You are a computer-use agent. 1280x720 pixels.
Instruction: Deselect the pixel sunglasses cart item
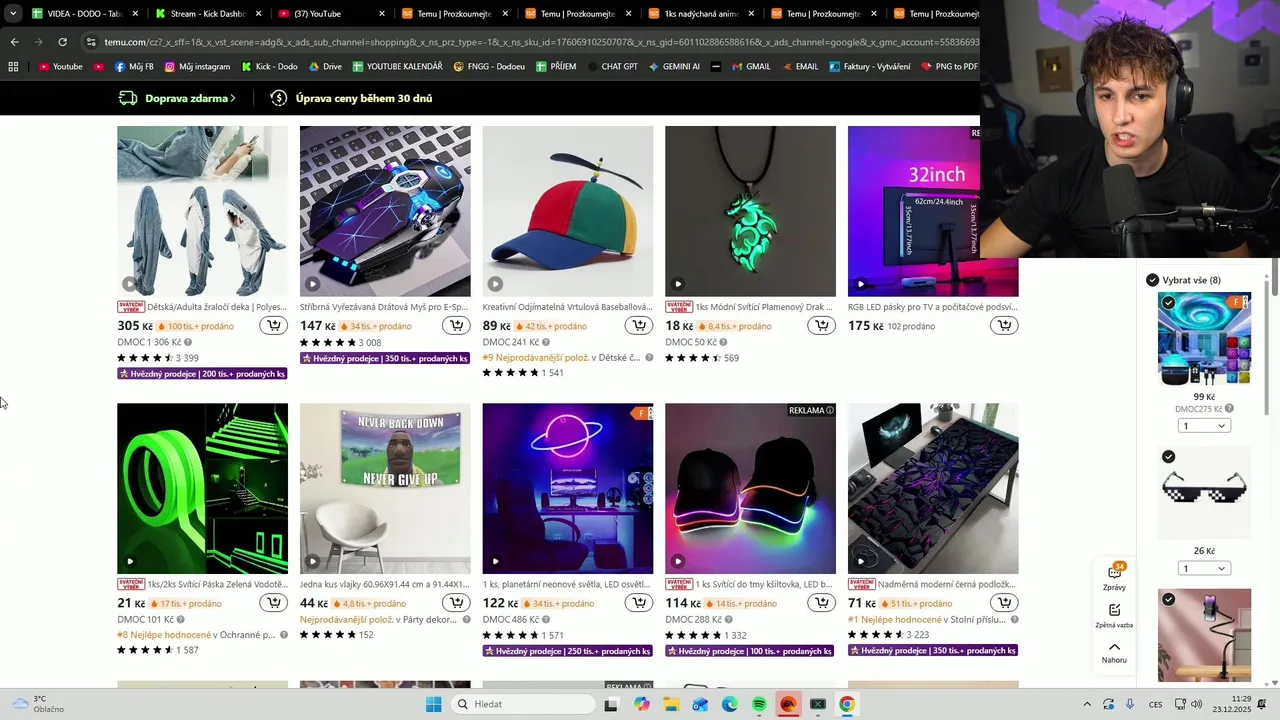(1169, 457)
